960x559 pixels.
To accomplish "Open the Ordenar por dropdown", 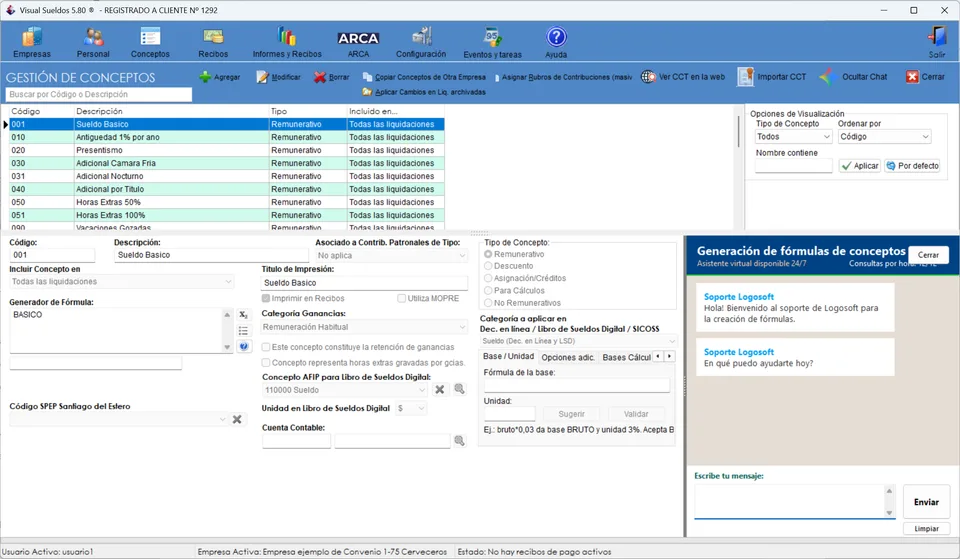I will (884, 137).
